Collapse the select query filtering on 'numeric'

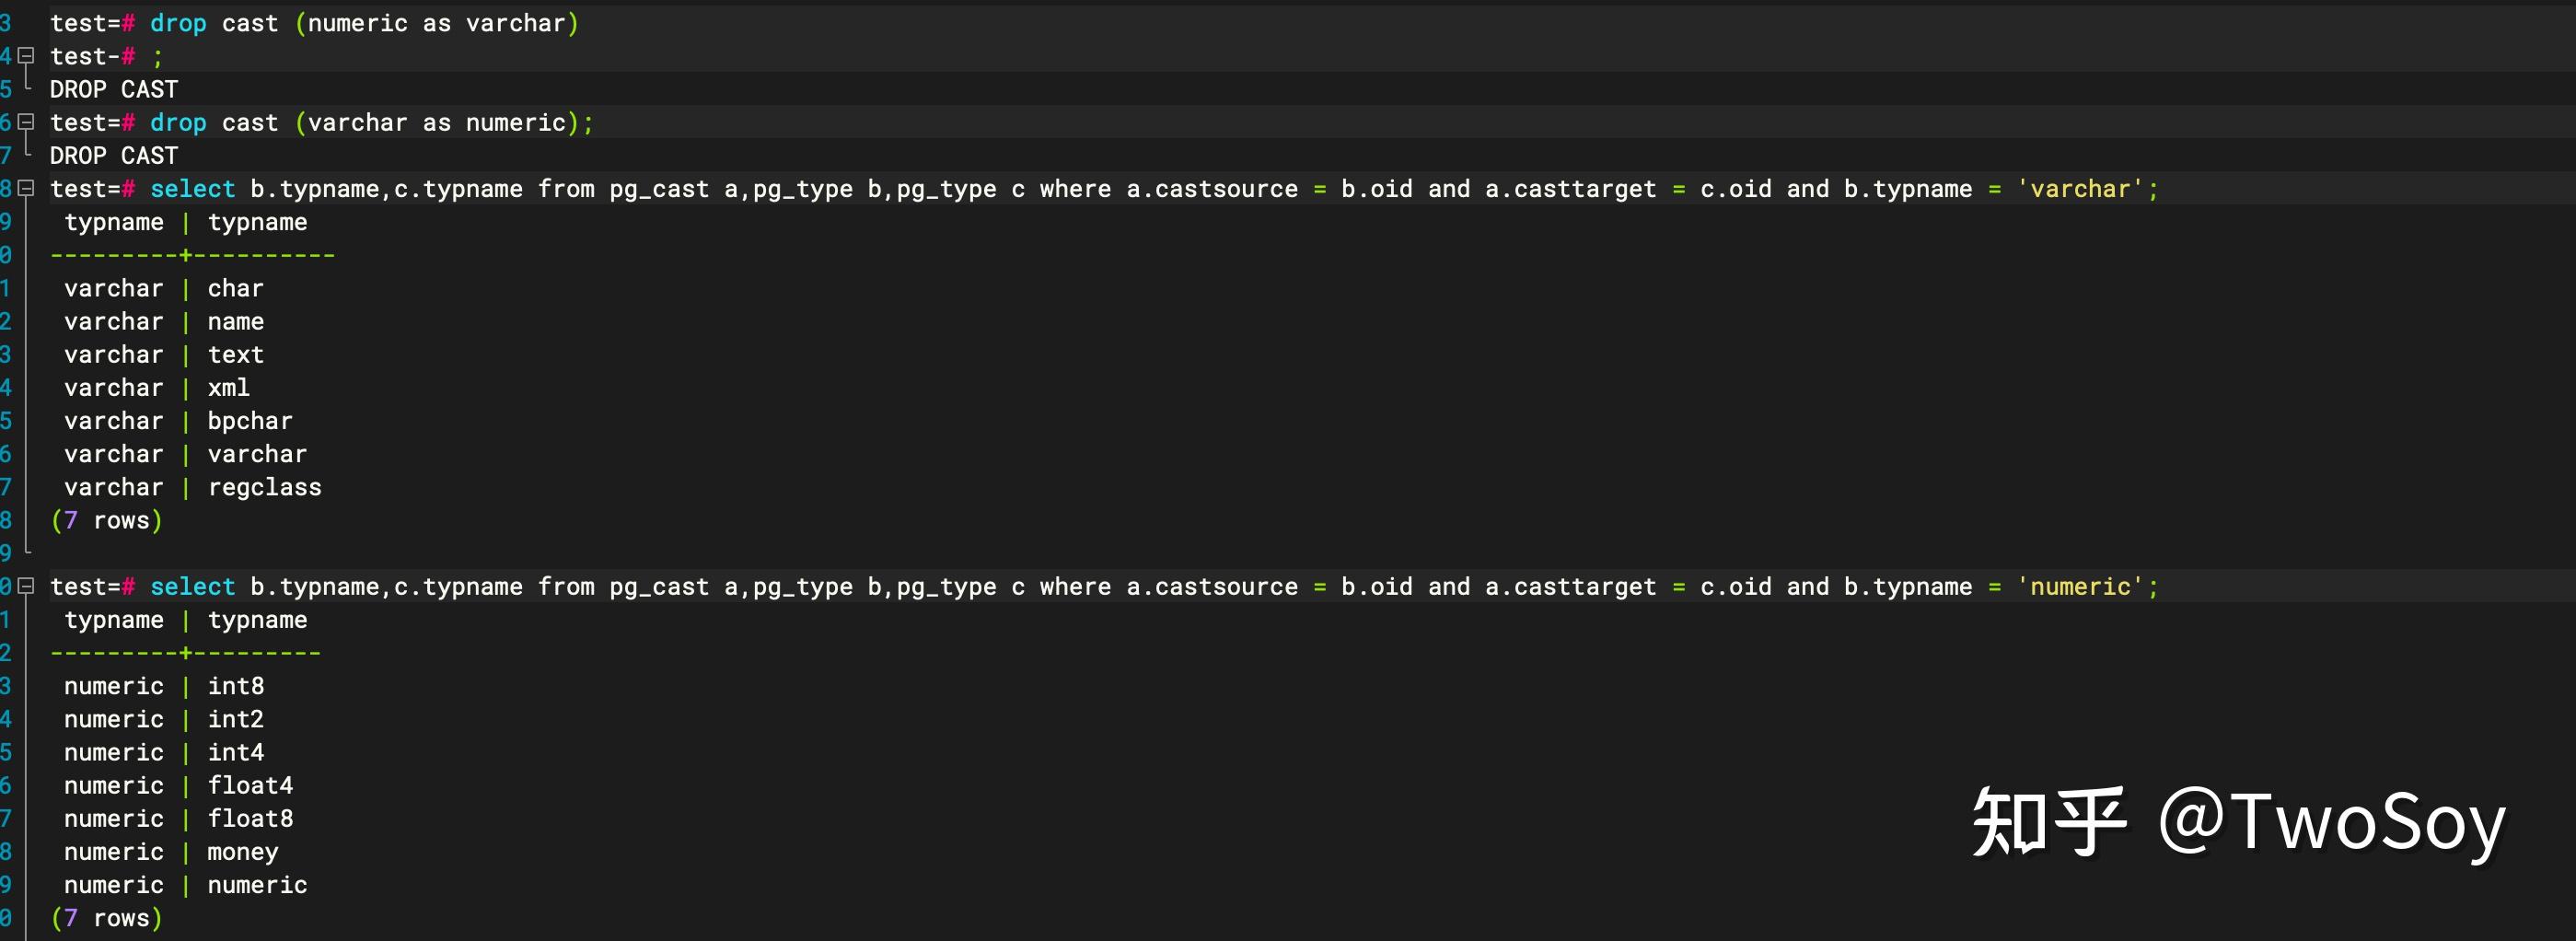(27, 586)
